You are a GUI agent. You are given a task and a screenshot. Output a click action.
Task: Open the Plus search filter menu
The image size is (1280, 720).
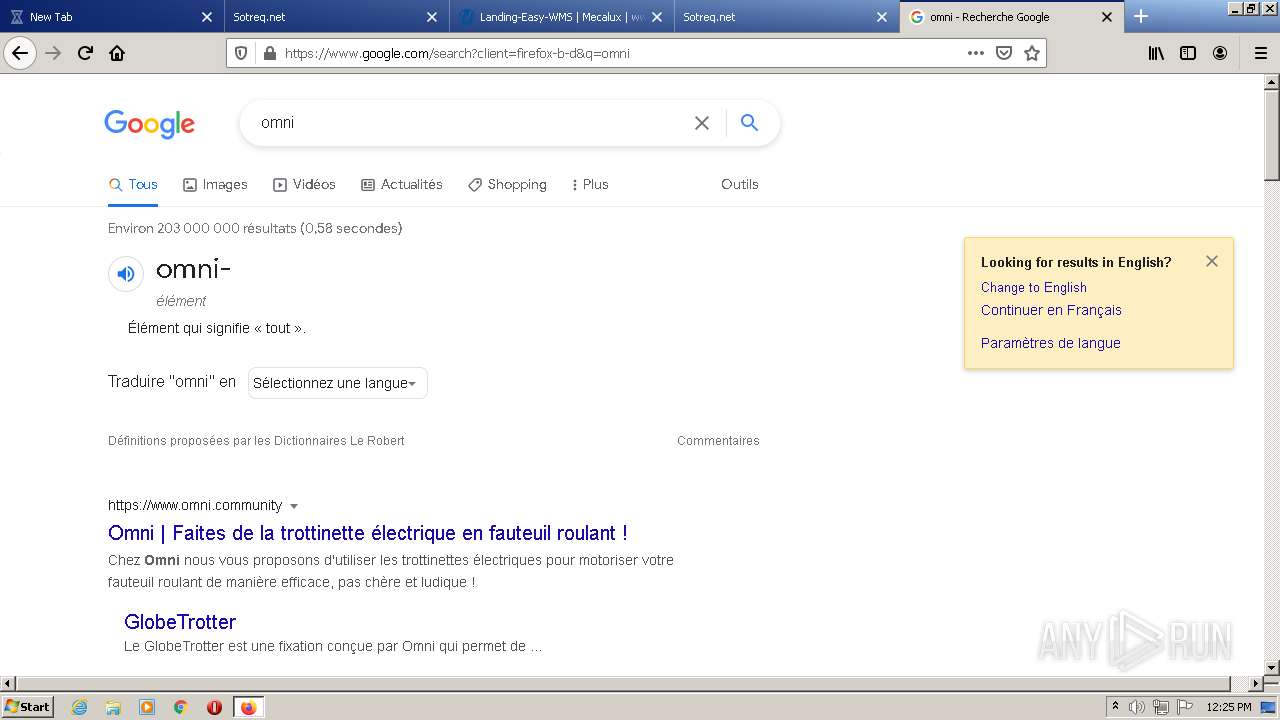(x=590, y=184)
